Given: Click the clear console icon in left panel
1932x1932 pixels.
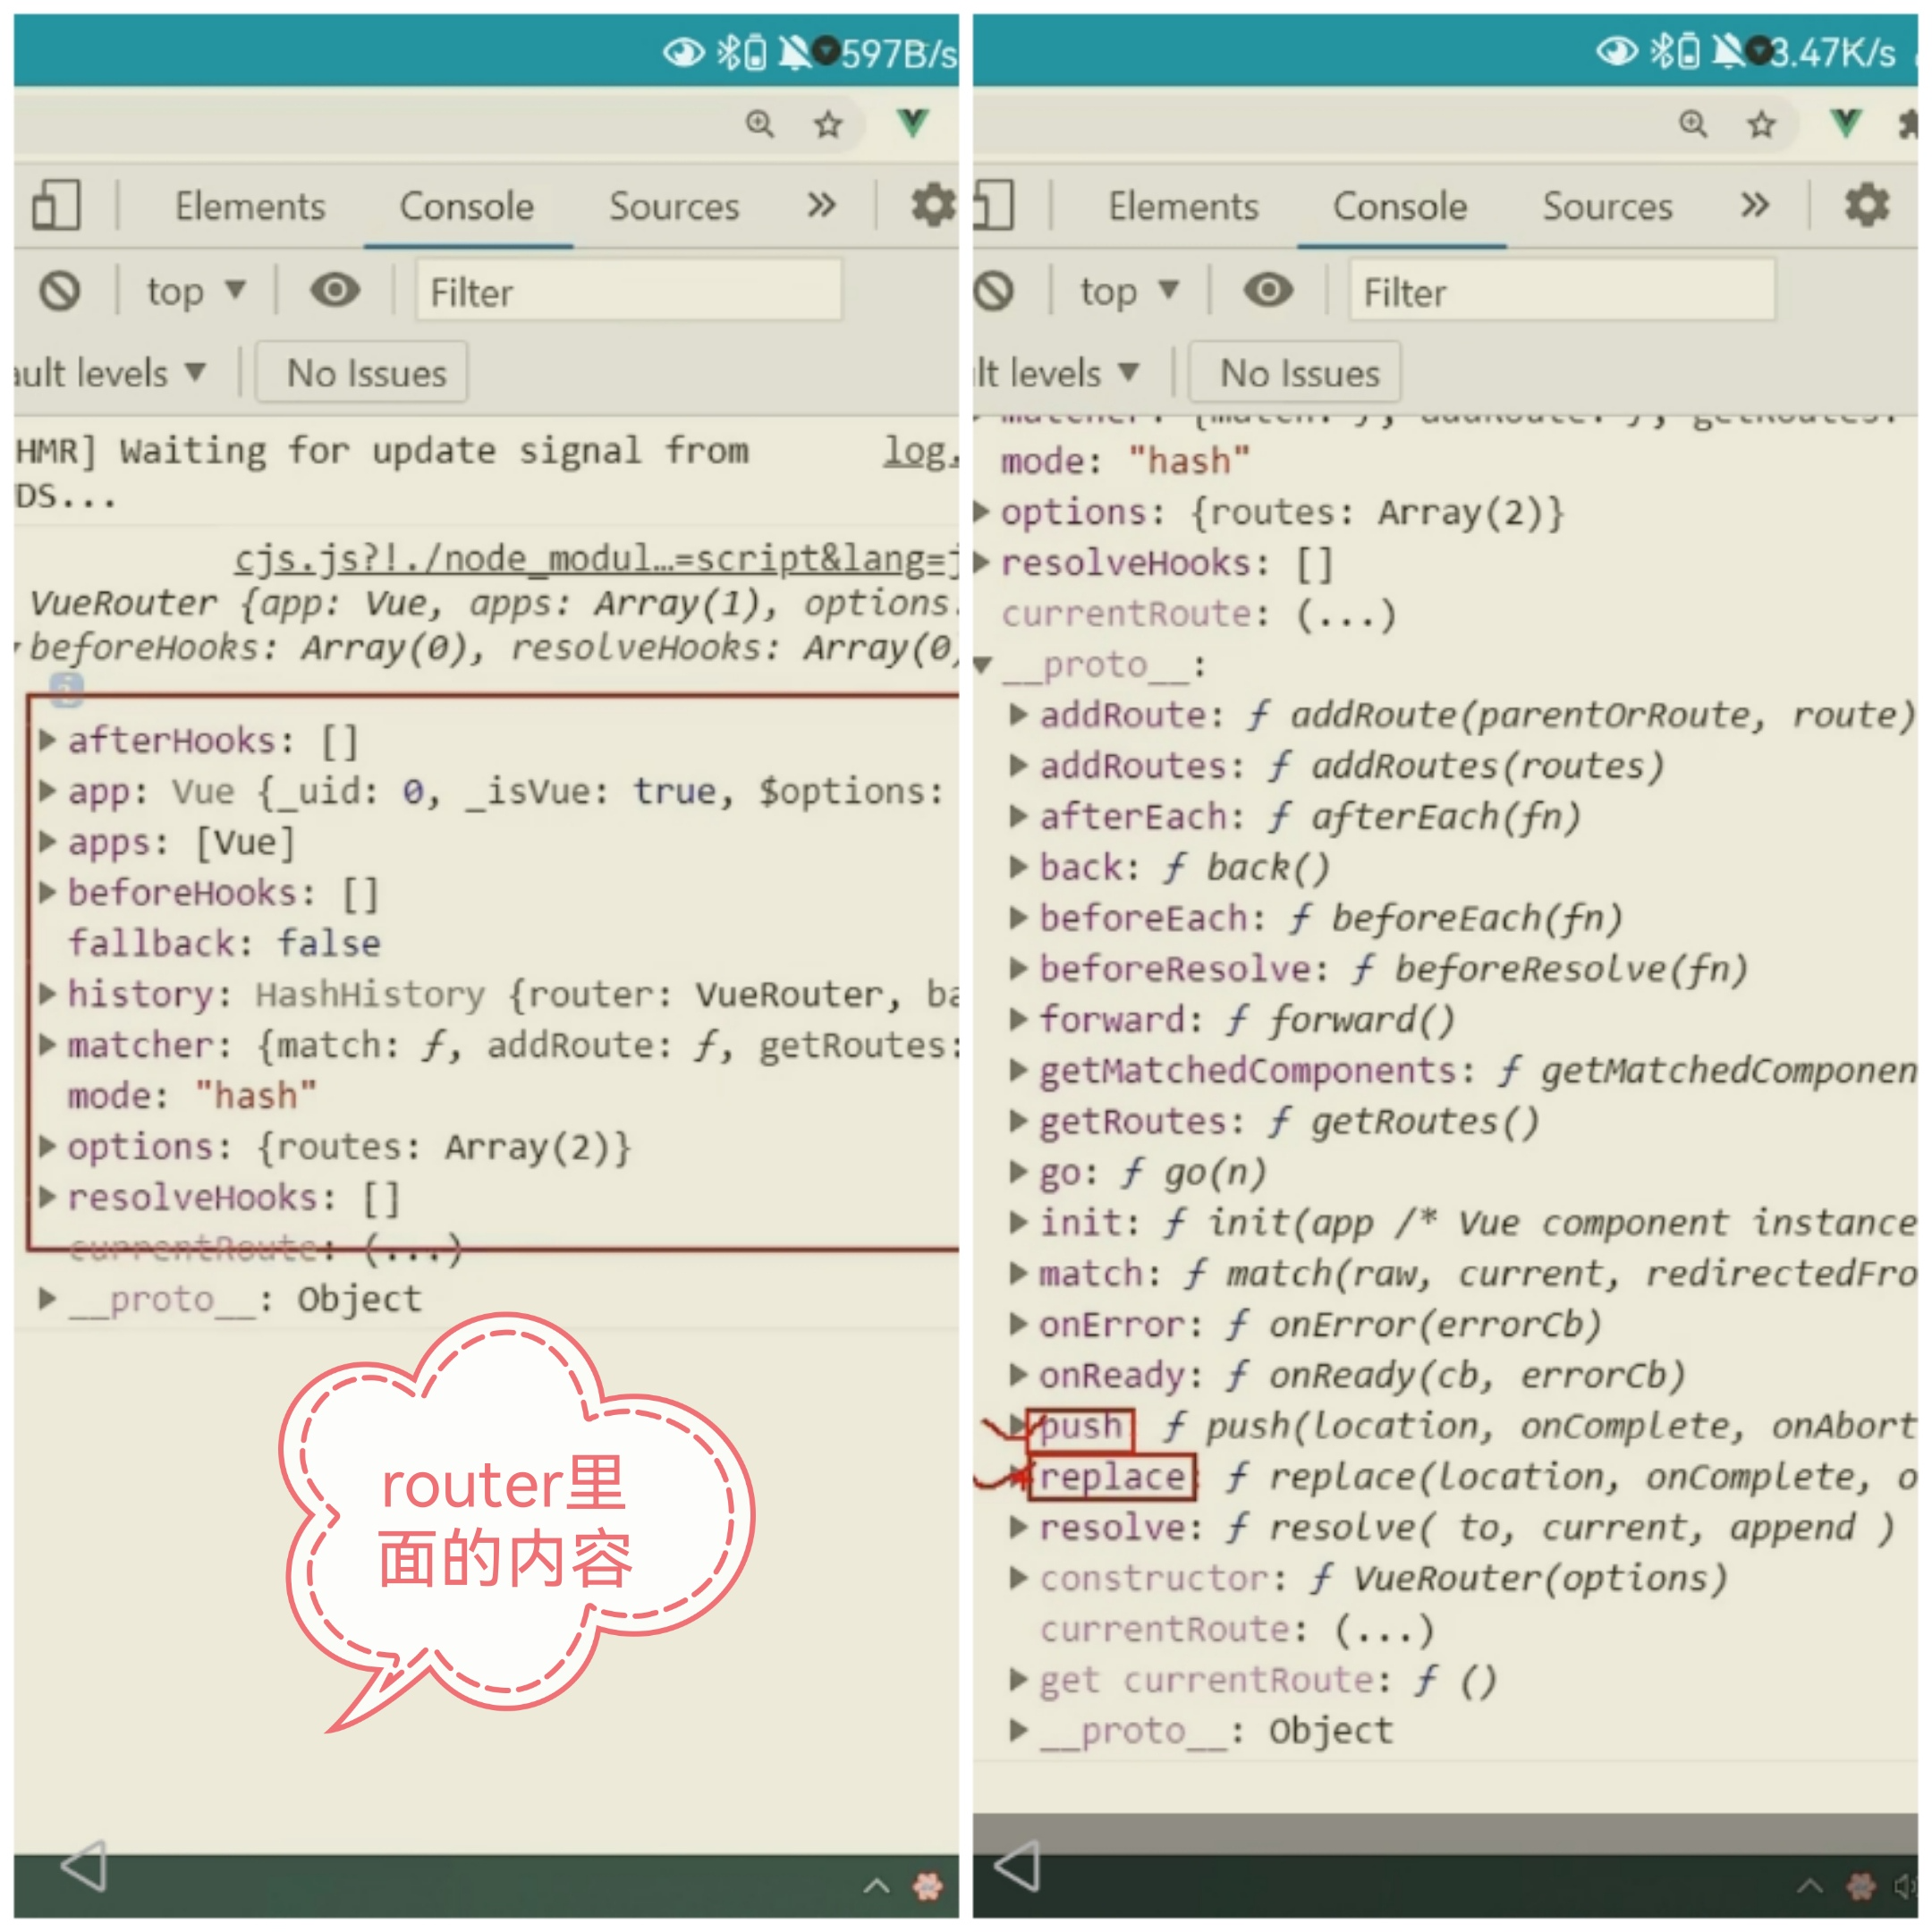Looking at the screenshot, I should [x=60, y=292].
